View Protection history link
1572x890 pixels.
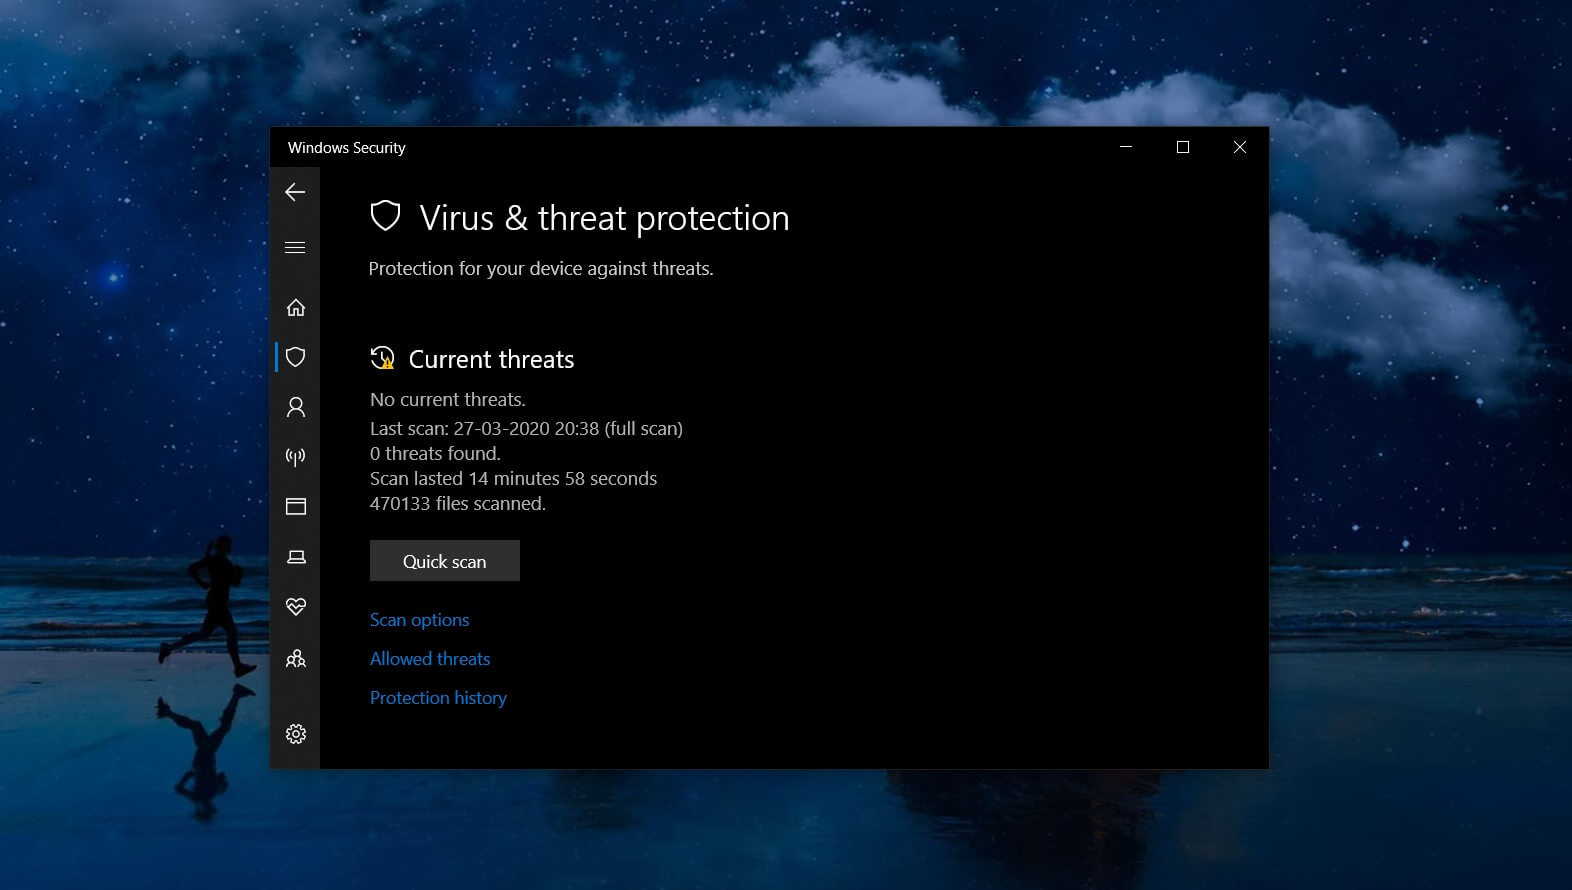(x=438, y=698)
